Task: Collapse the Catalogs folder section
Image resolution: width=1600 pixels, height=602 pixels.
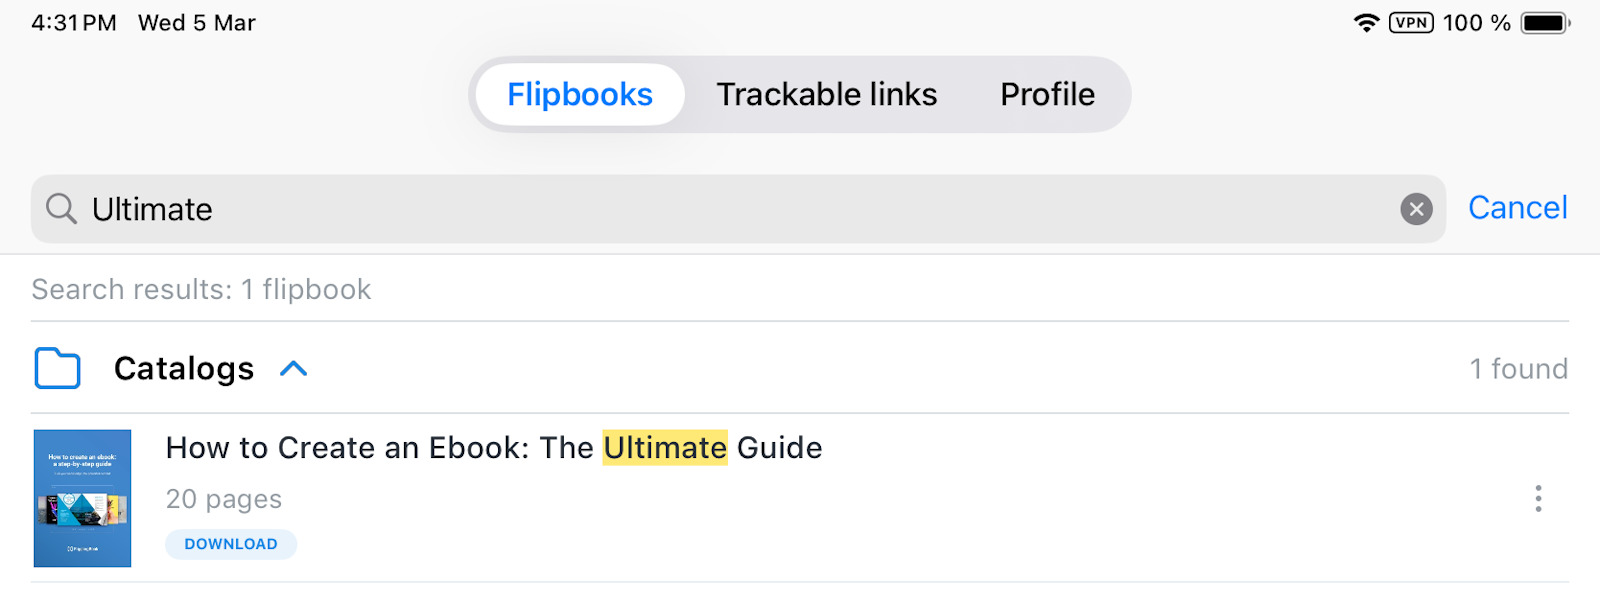Action: [x=293, y=368]
